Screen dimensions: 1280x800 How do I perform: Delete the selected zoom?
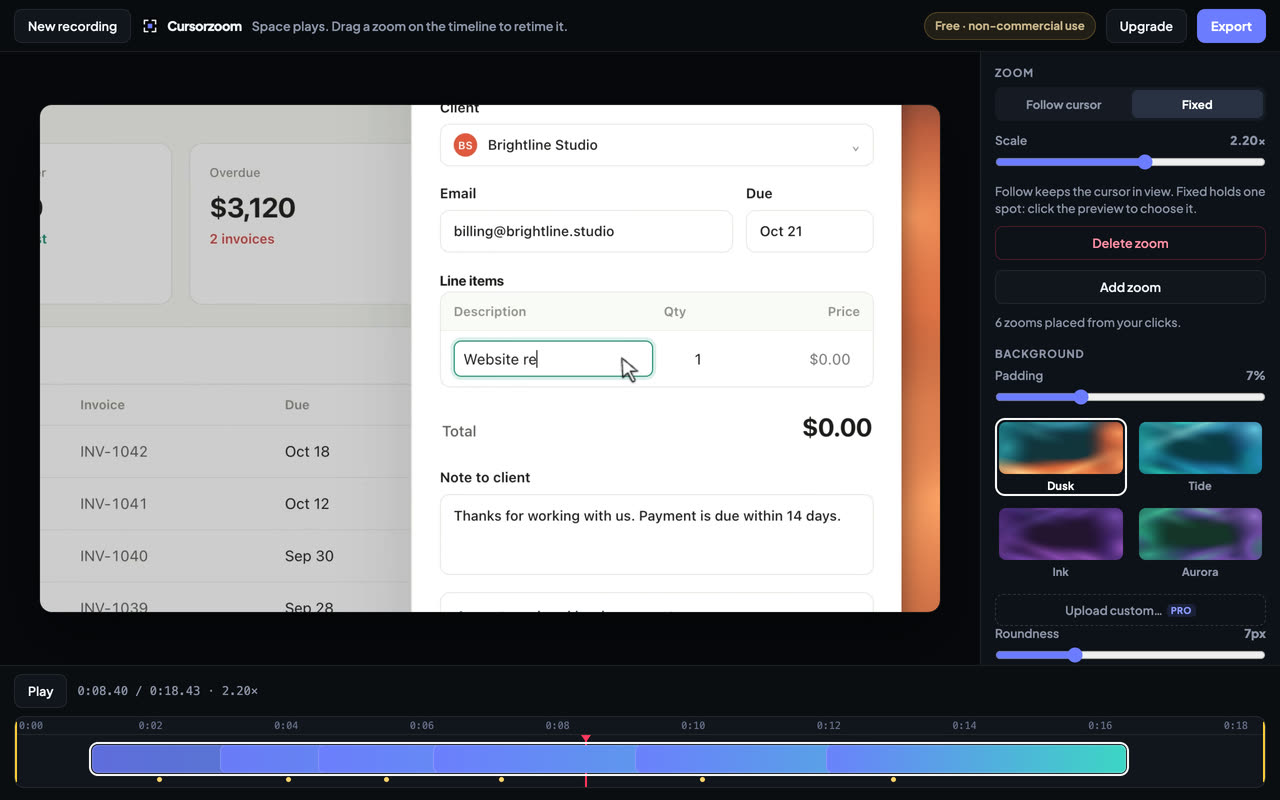1130,243
